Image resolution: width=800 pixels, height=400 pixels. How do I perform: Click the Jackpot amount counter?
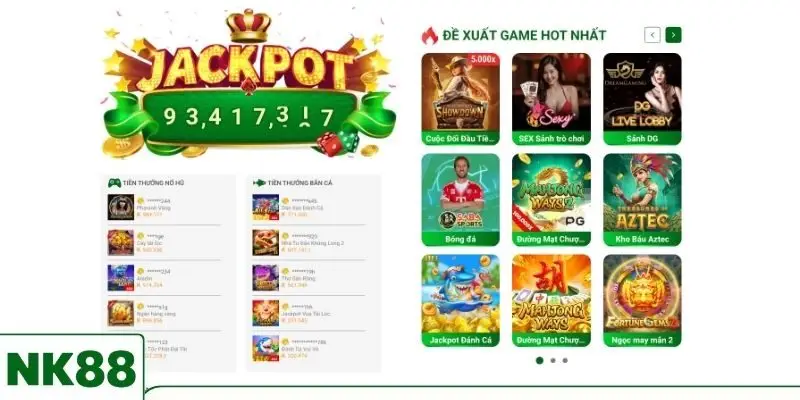249,117
